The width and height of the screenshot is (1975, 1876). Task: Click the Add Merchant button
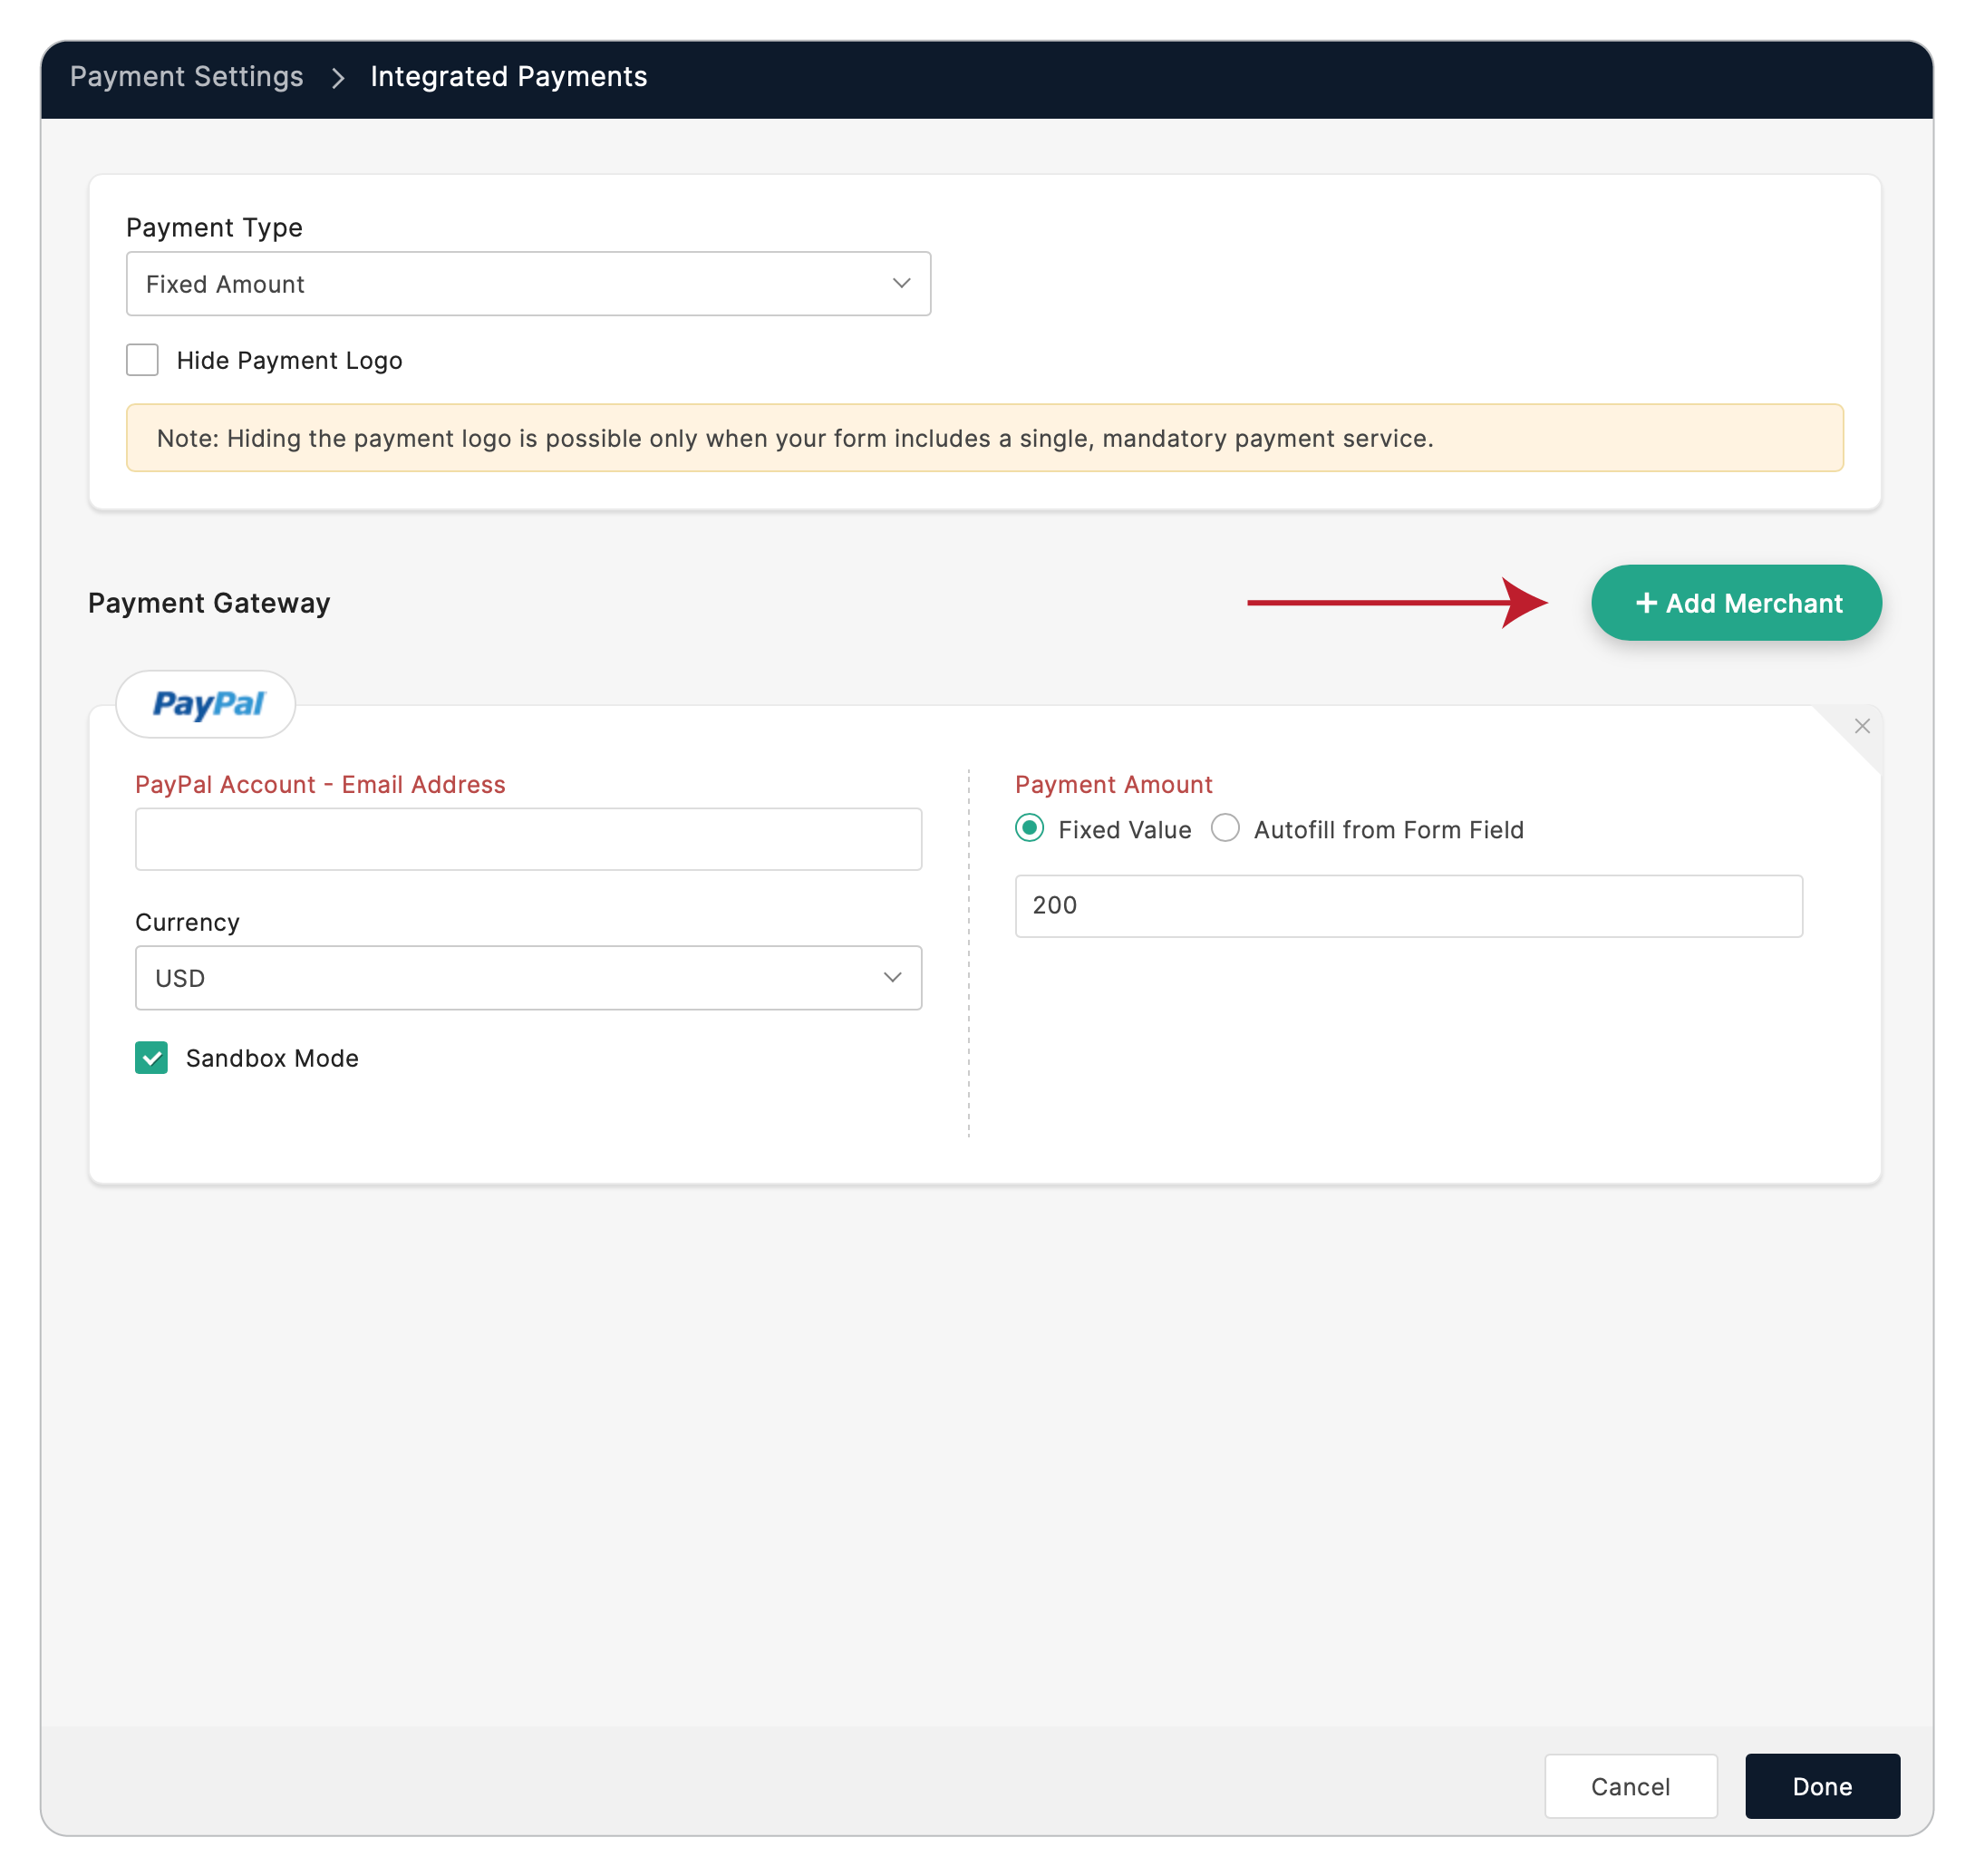(1735, 603)
